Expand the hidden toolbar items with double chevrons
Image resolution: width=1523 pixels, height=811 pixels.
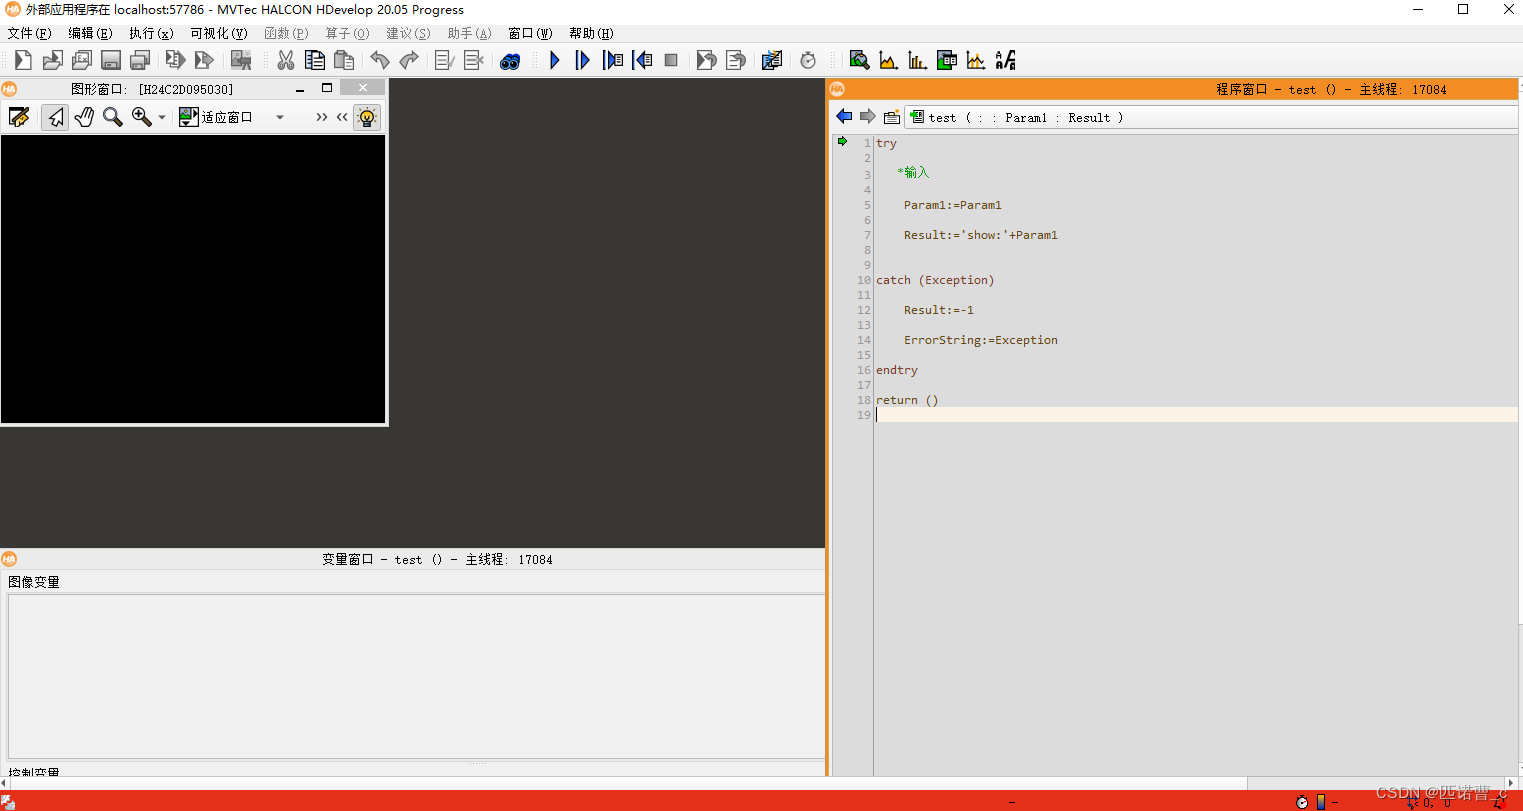[321, 117]
